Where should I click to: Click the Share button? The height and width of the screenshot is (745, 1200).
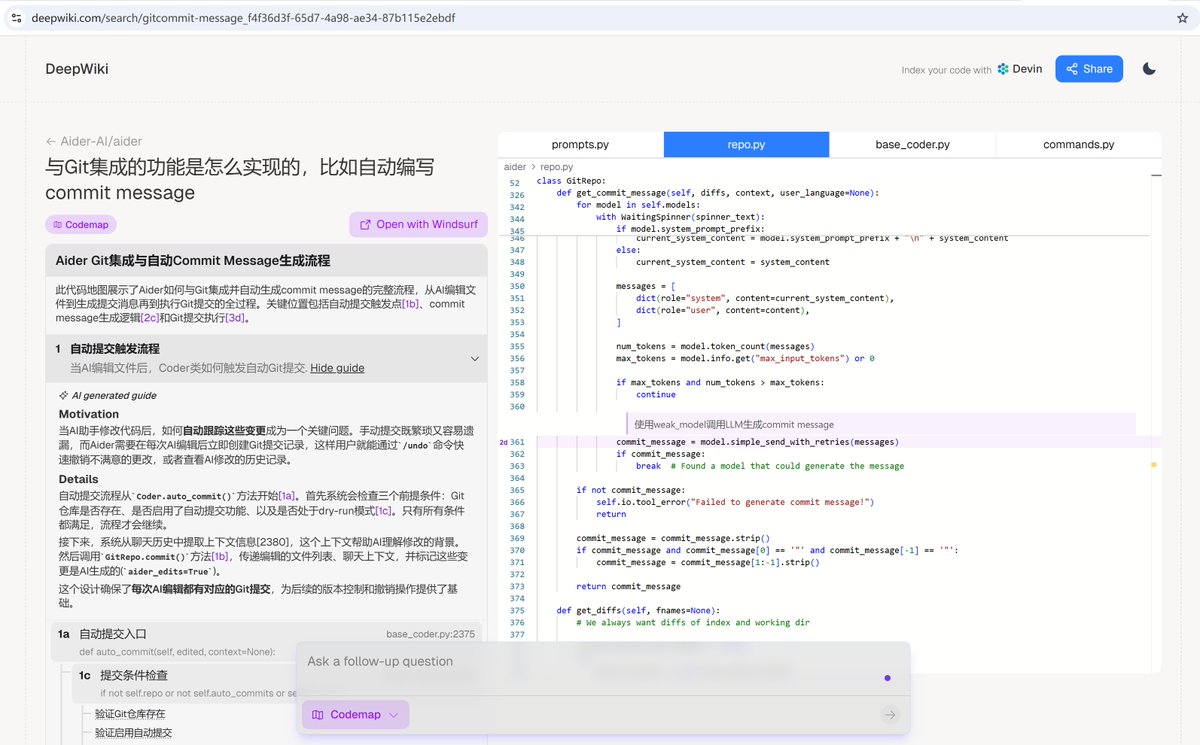coord(1089,68)
